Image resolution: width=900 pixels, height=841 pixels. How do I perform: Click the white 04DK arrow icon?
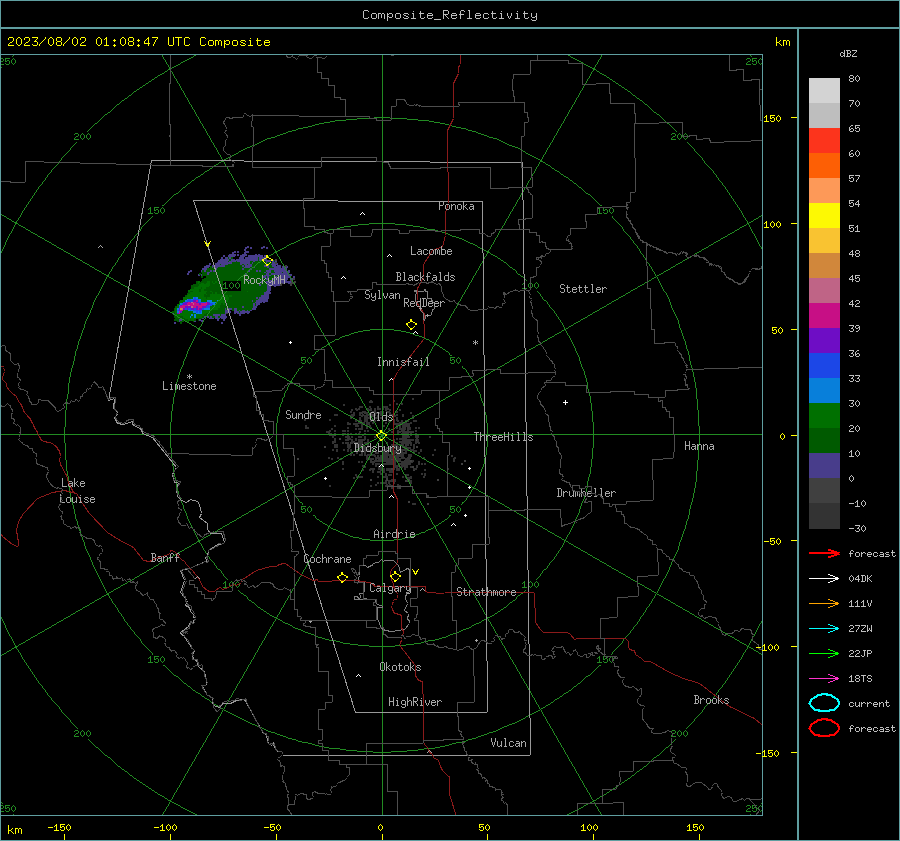824,578
